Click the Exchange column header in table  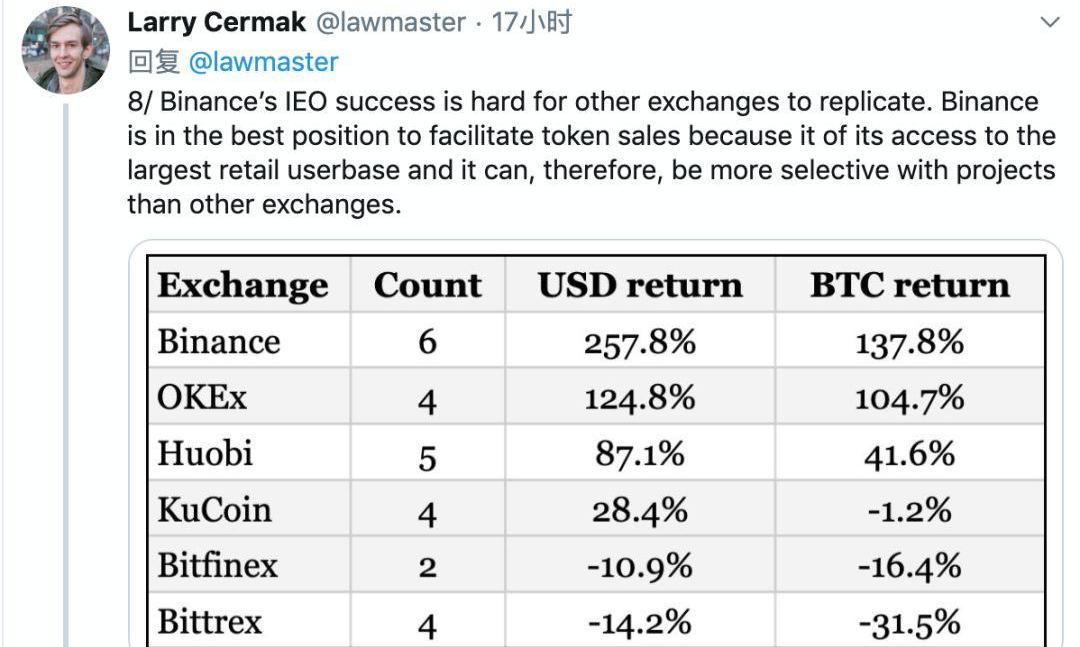coord(242,285)
